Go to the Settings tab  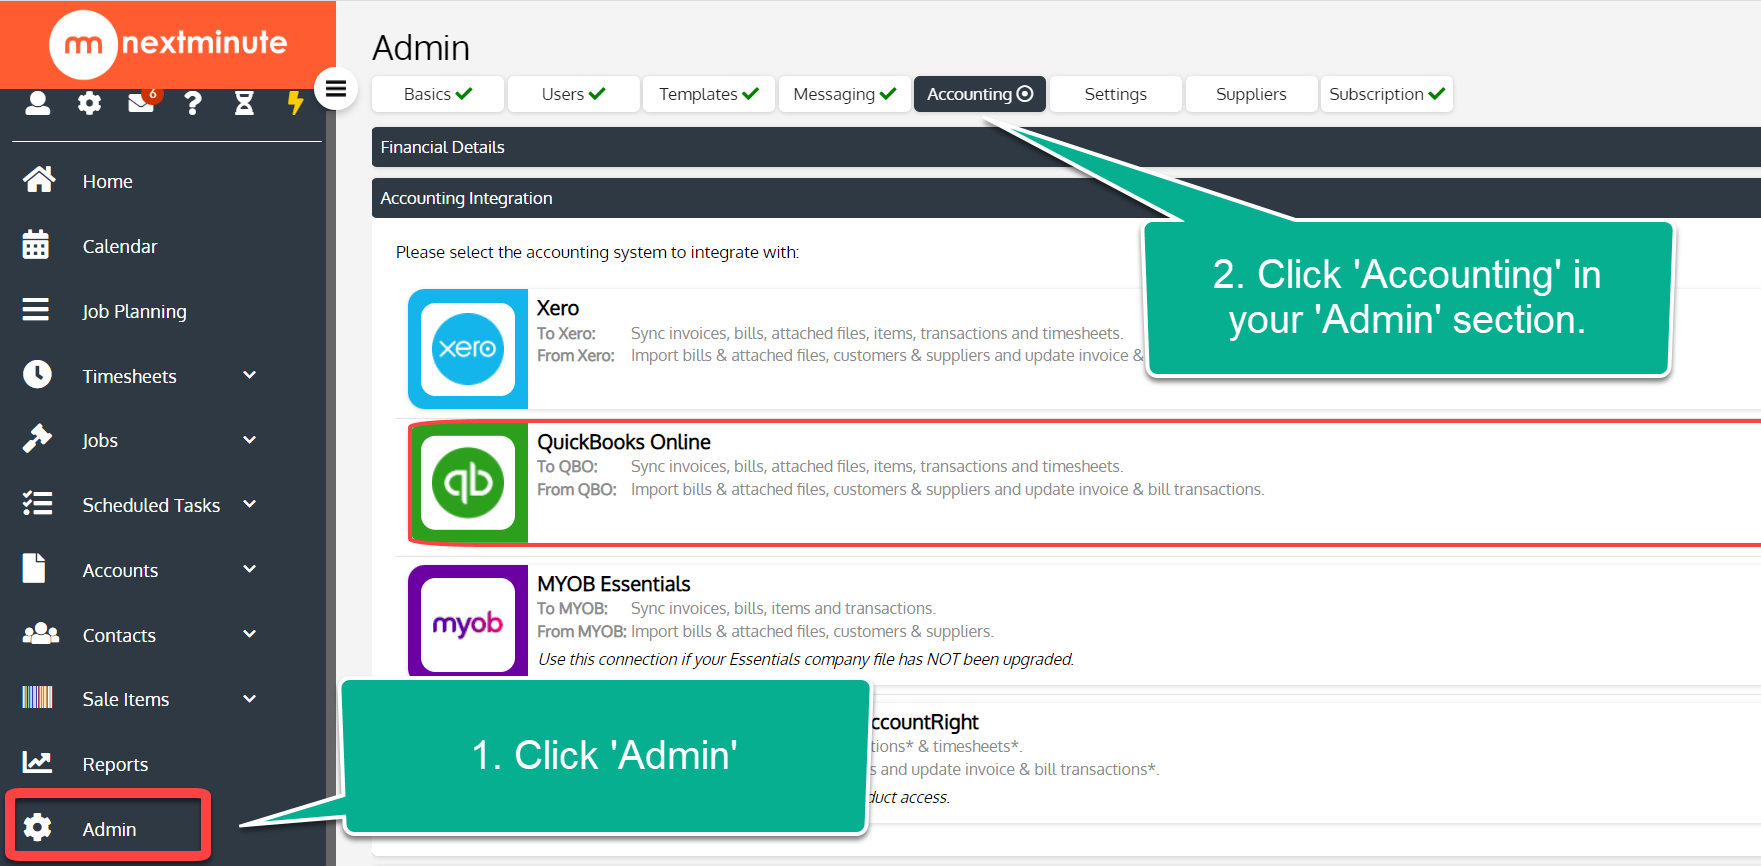1116,94
